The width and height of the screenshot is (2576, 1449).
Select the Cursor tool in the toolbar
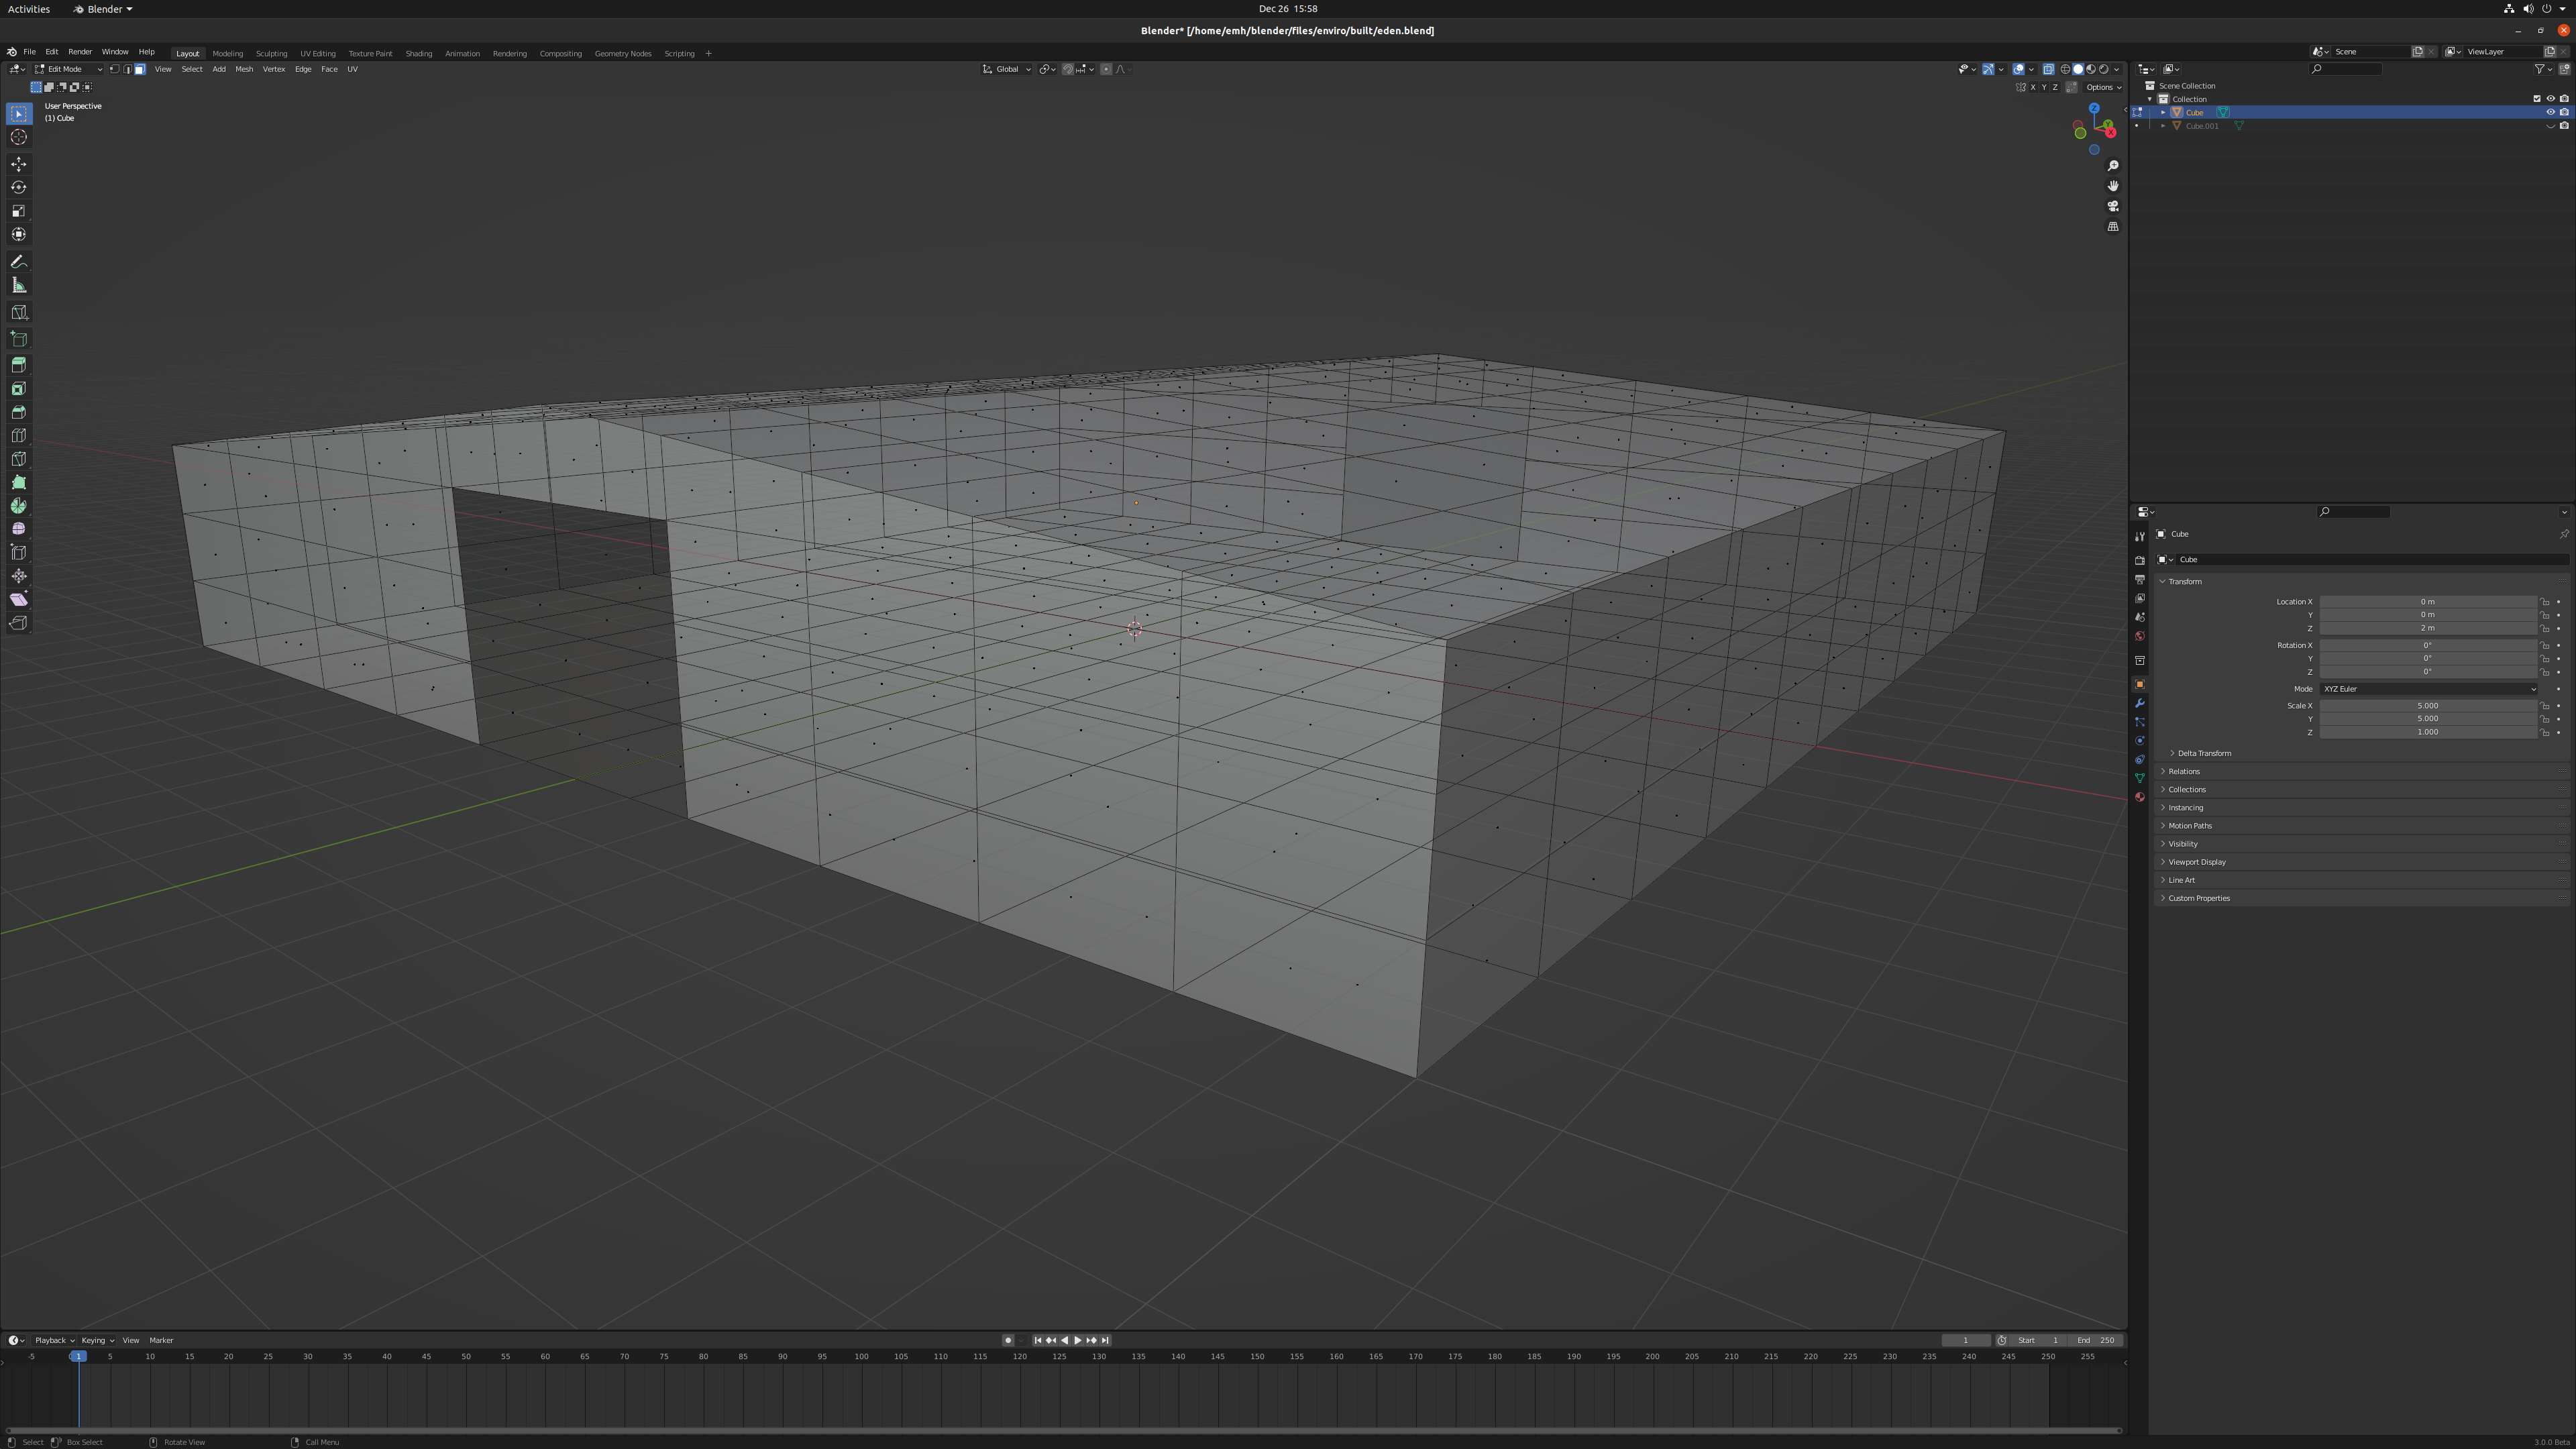pyautogui.click(x=19, y=137)
